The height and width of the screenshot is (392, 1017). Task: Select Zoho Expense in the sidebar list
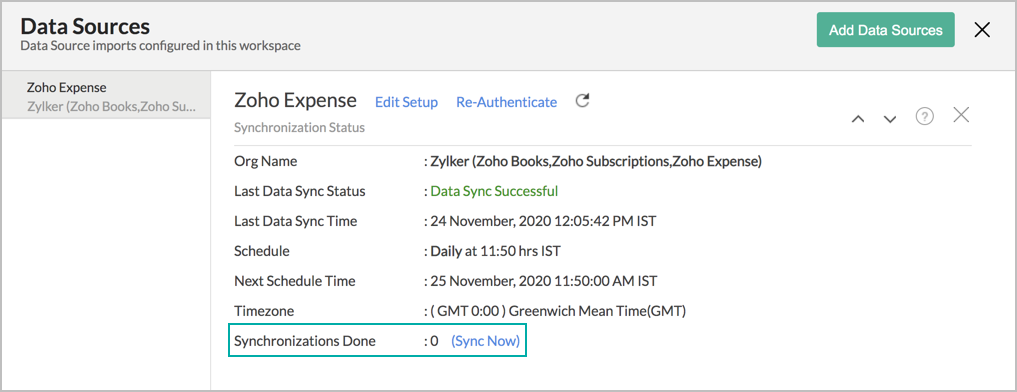tap(106, 95)
